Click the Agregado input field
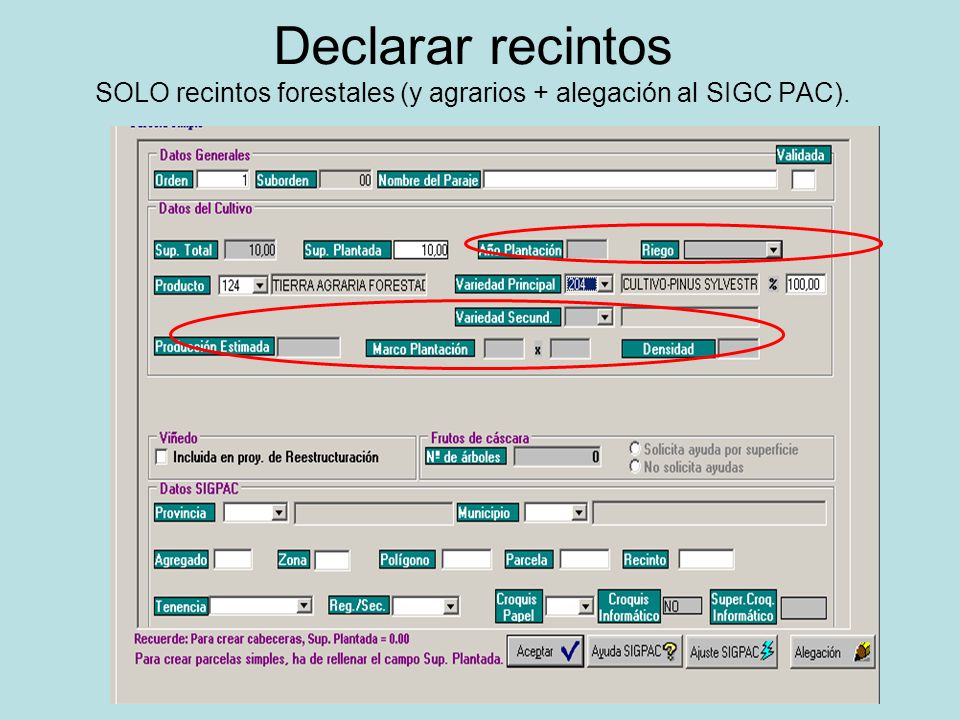 tap(233, 560)
